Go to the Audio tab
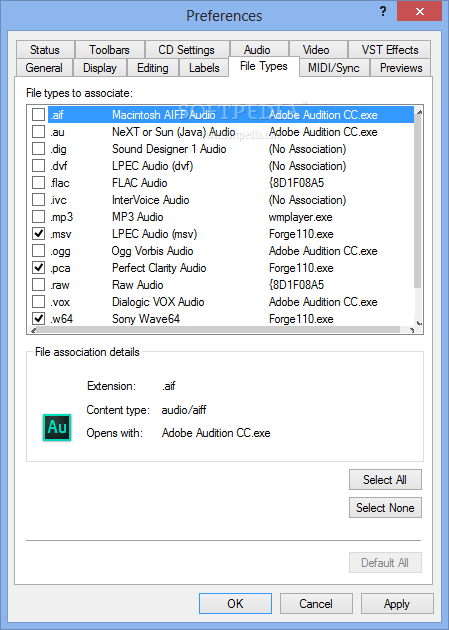The width and height of the screenshot is (449, 630). click(x=257, y=50)
